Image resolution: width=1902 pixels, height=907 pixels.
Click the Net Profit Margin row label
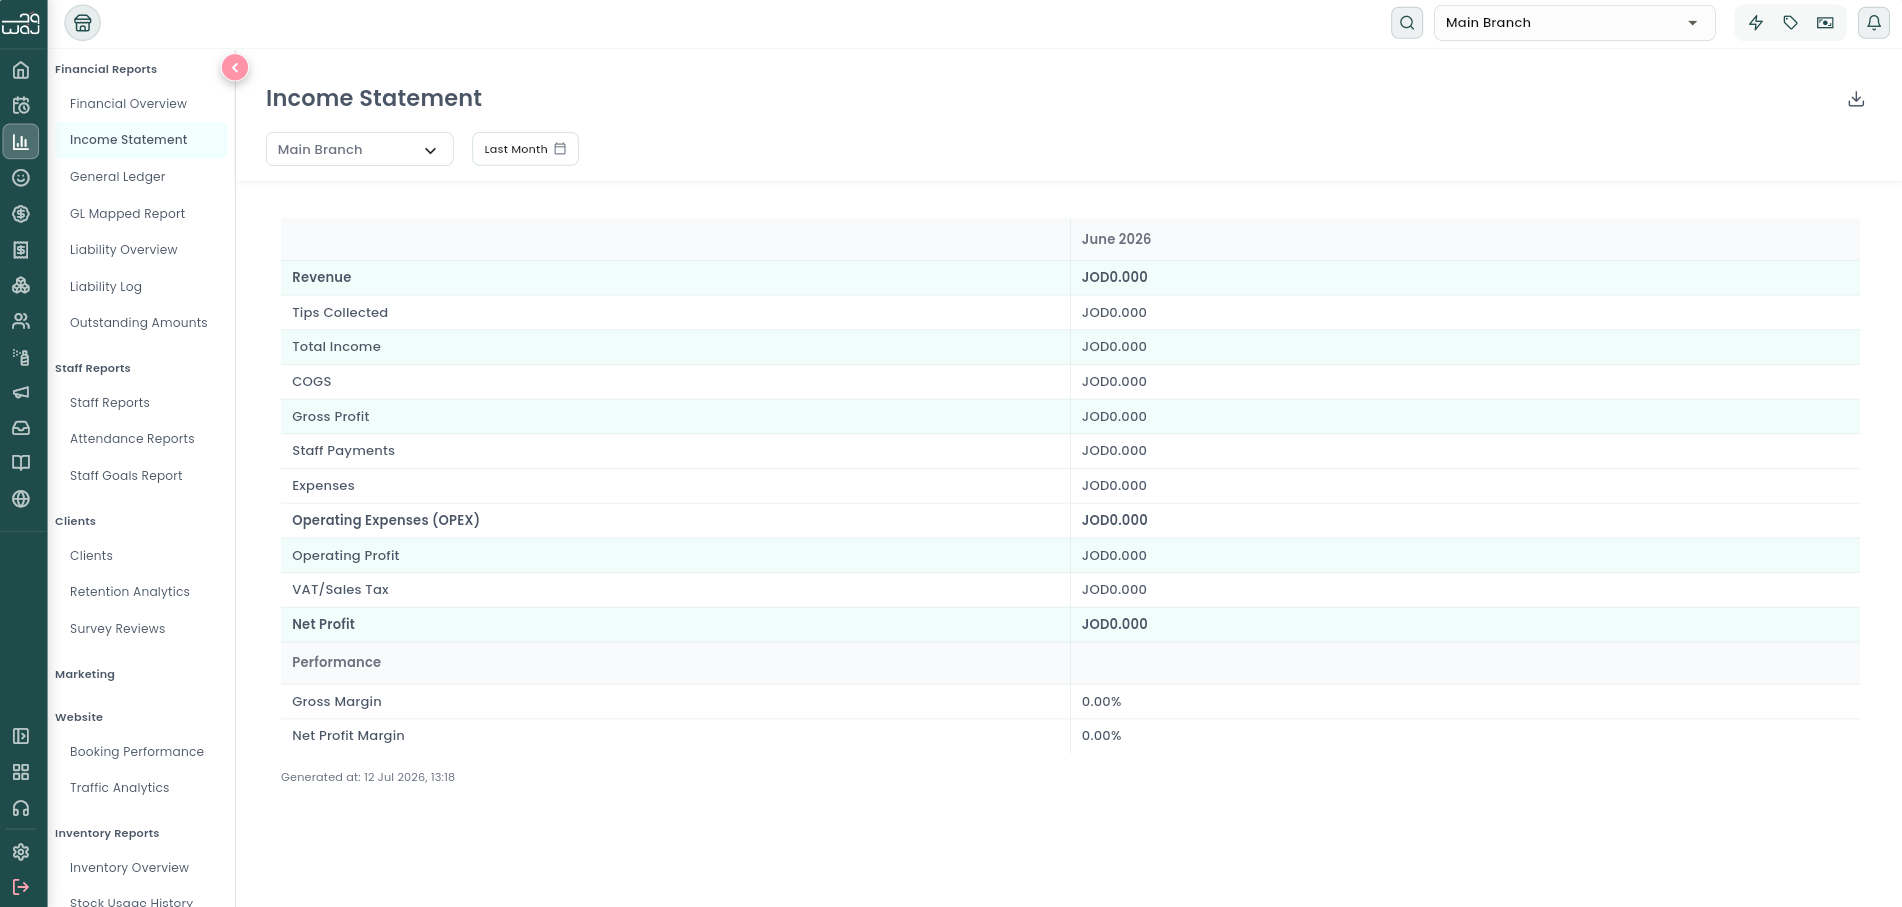click(x=349, y=736)
